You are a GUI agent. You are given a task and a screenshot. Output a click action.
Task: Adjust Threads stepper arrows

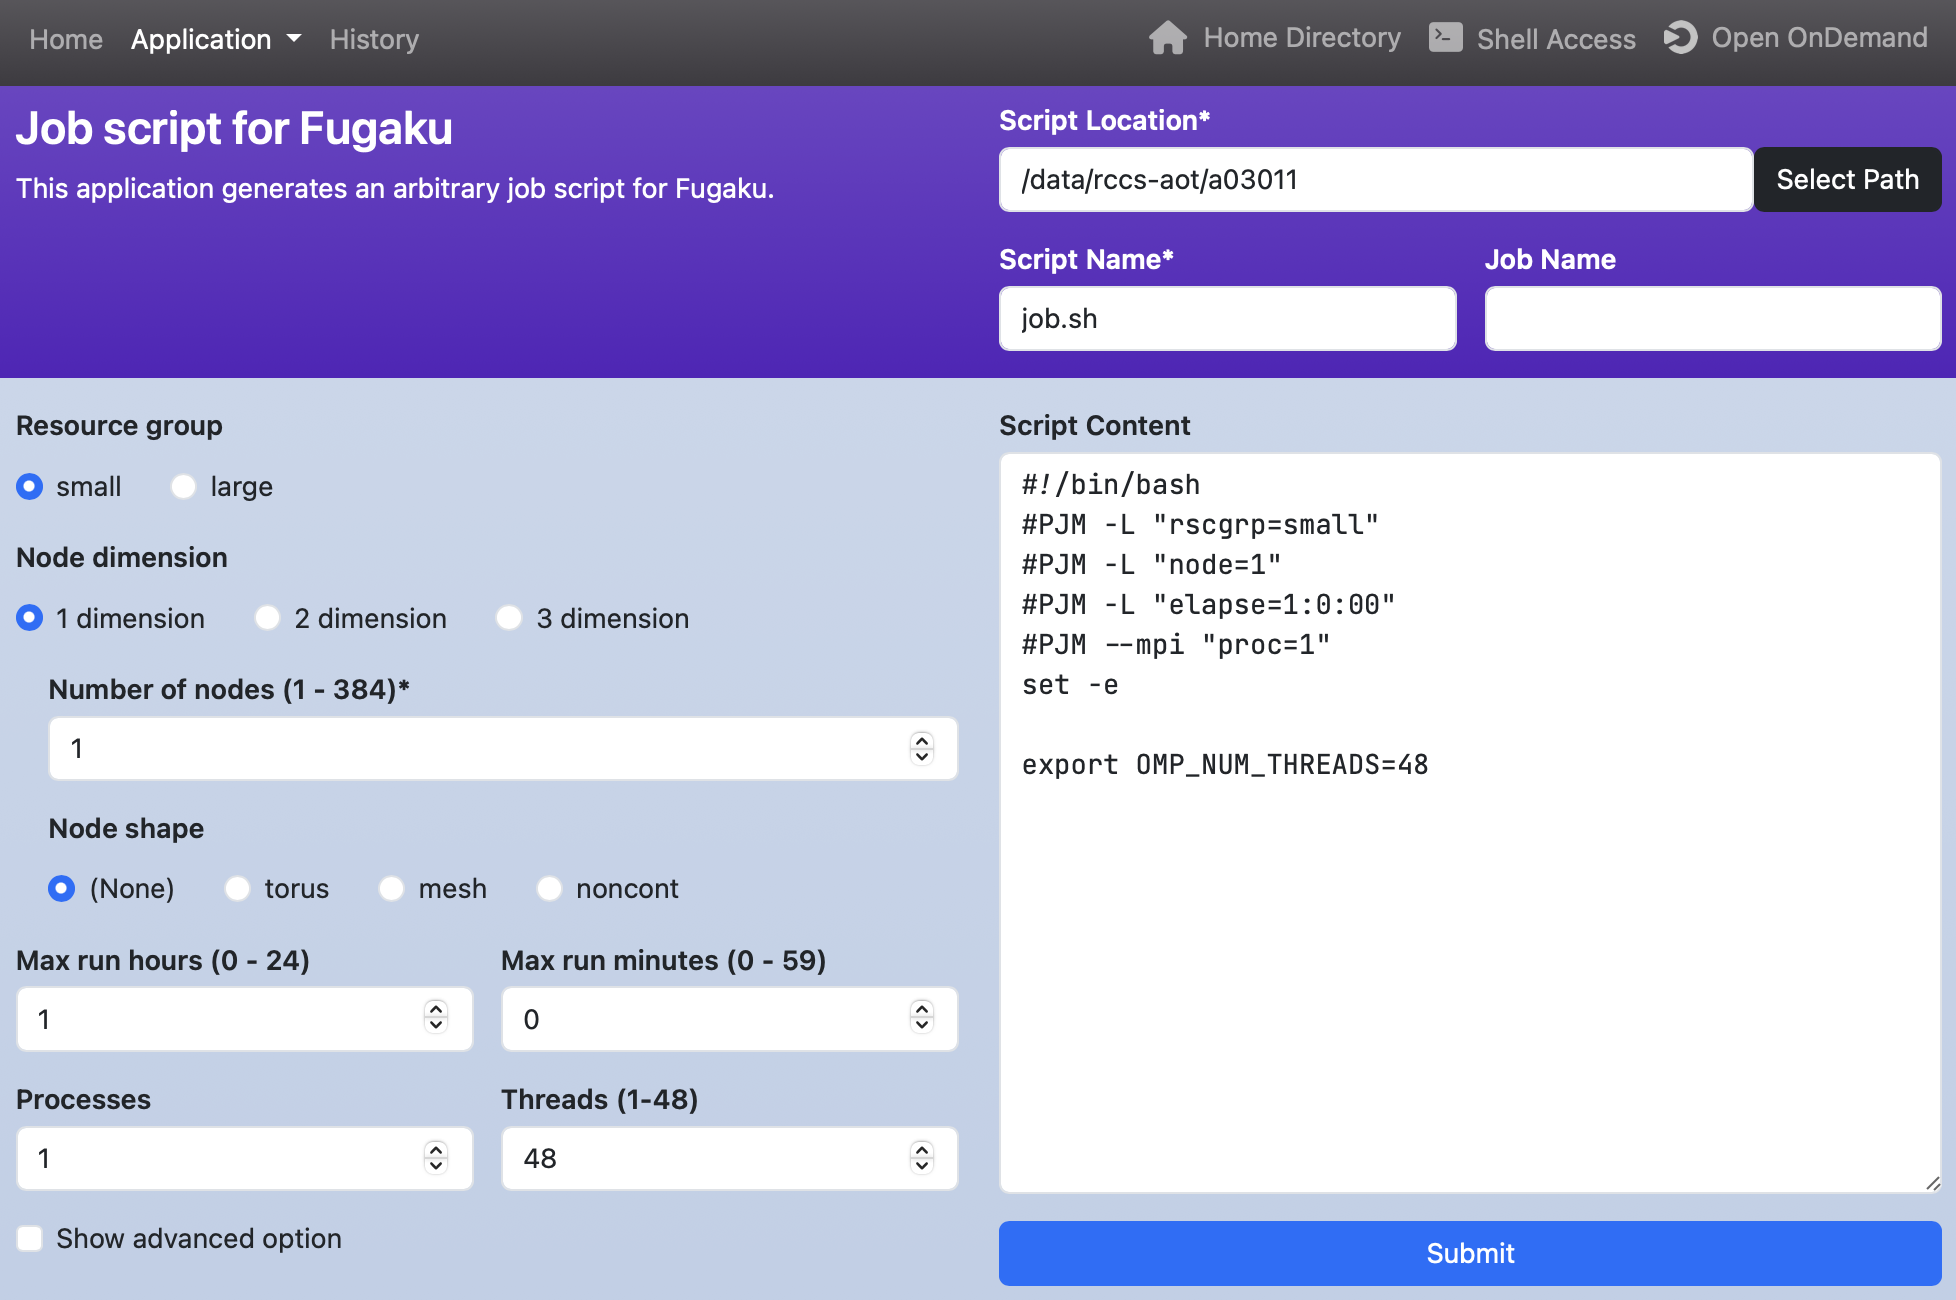point(922,1158)
